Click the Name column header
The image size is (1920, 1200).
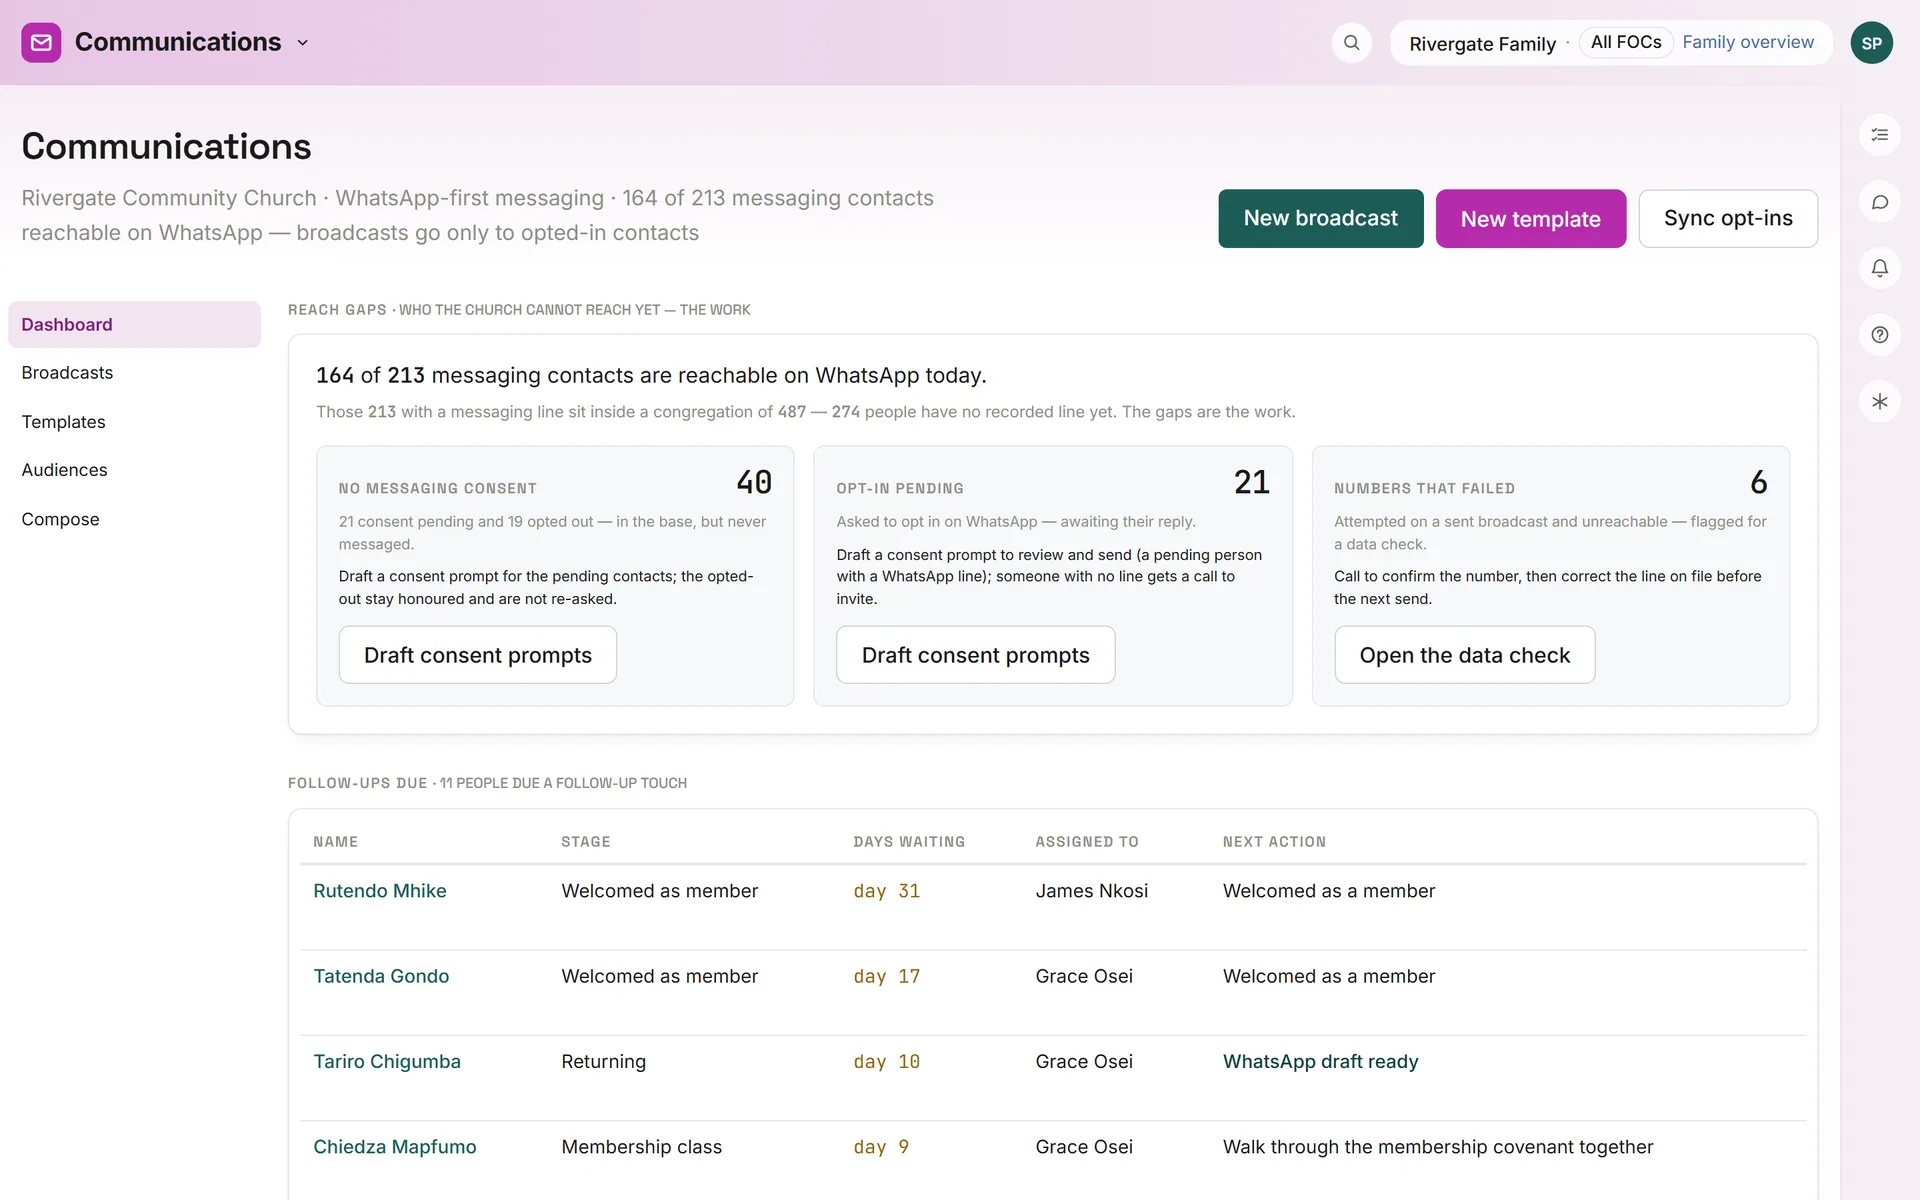pos(335,842)
